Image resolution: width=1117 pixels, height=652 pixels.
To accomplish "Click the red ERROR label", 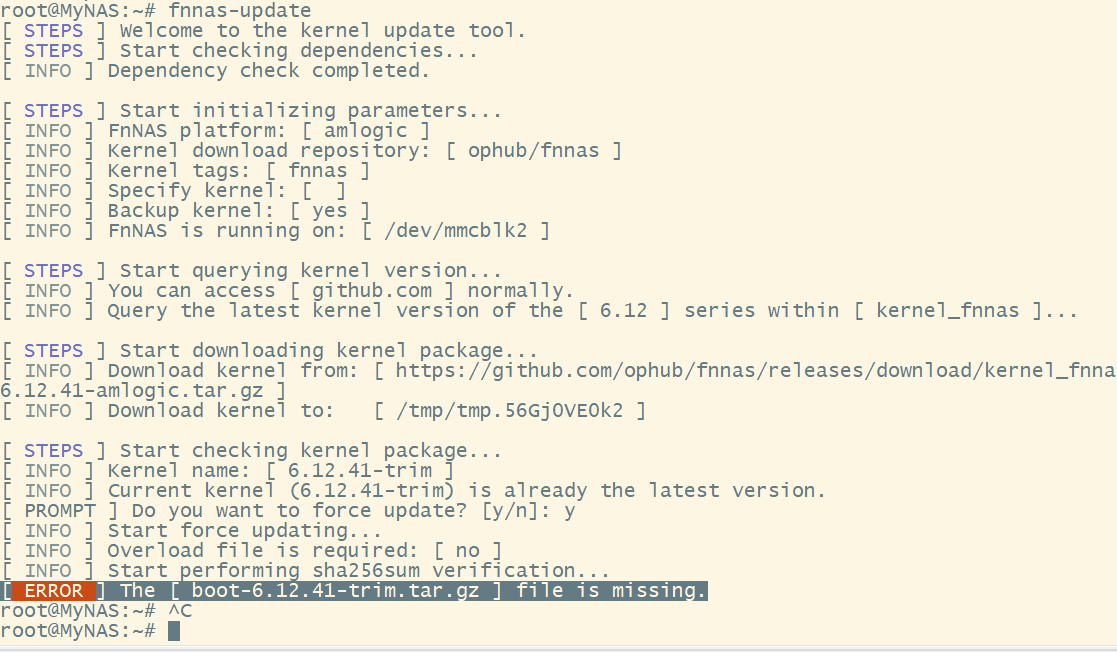I will point(53,591).
